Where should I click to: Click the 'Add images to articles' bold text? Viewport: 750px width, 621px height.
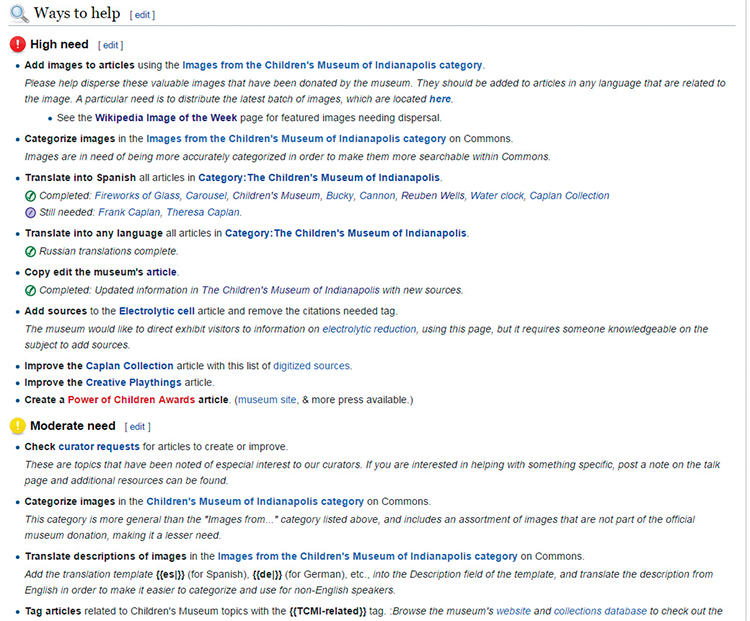79,65
